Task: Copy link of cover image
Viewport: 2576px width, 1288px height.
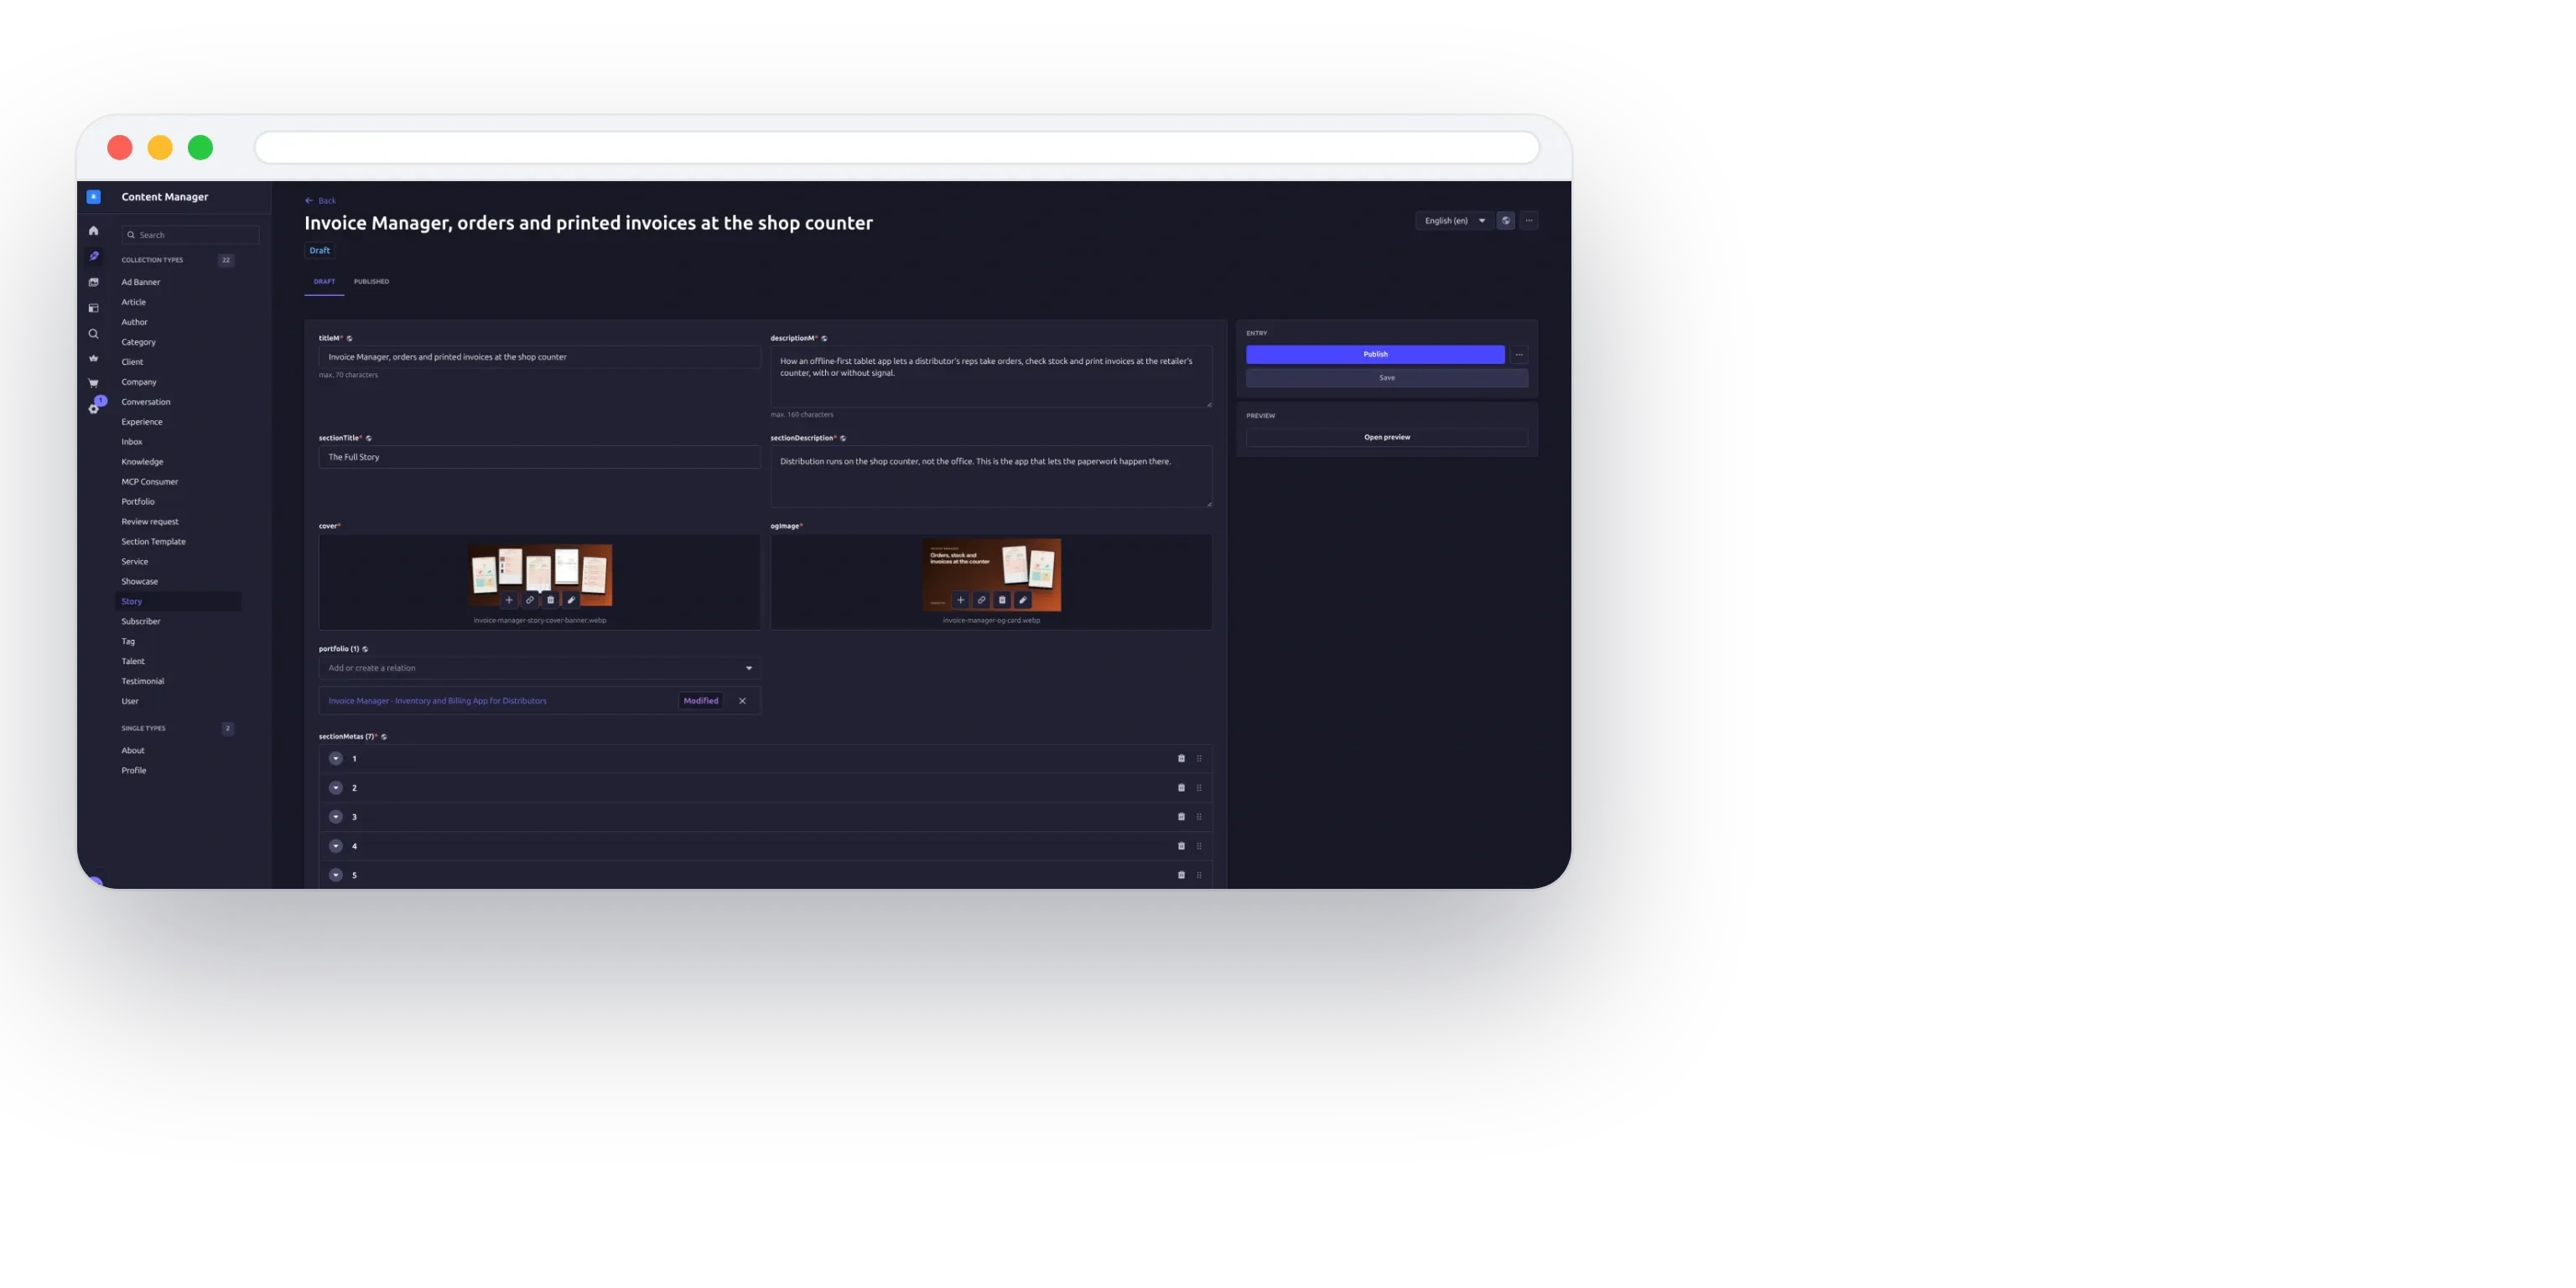Action: pos(530,600)
